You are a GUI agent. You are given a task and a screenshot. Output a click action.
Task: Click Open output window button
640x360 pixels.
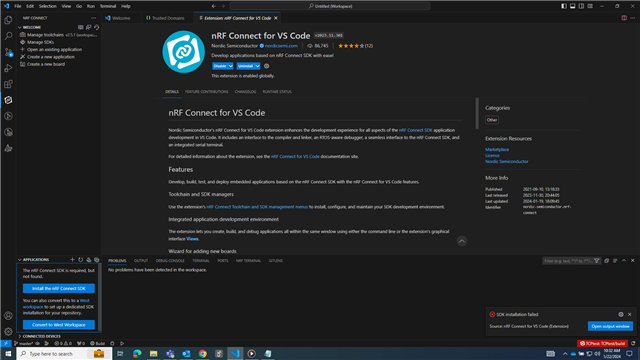coord(610,326)
